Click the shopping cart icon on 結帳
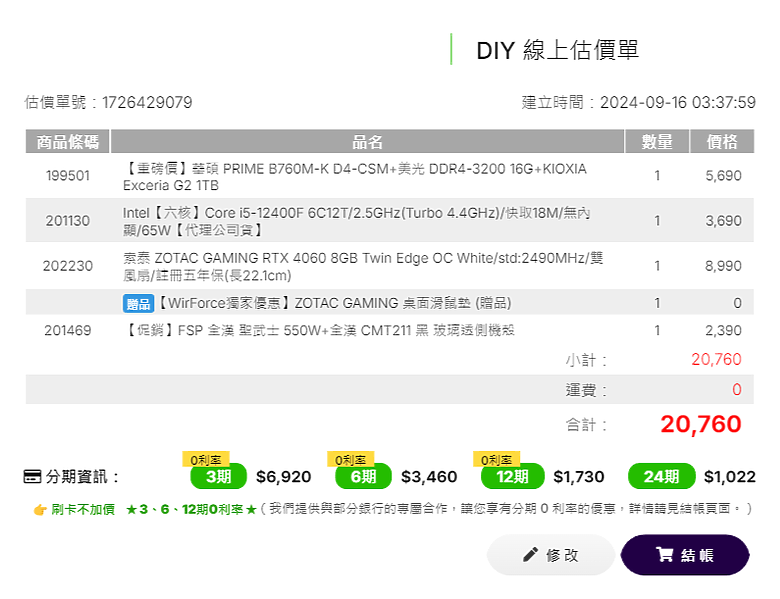The height and width of the screenshot is (599, 780). point(665,554)
